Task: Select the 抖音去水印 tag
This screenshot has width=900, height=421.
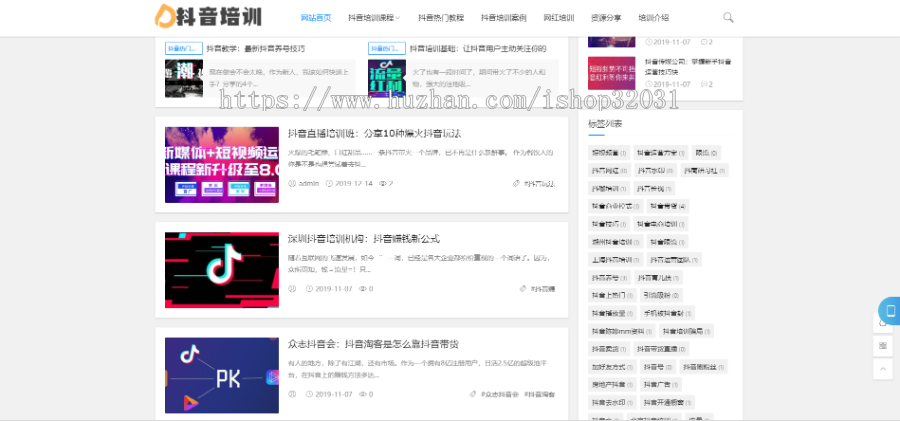Action: coord(612,402)
